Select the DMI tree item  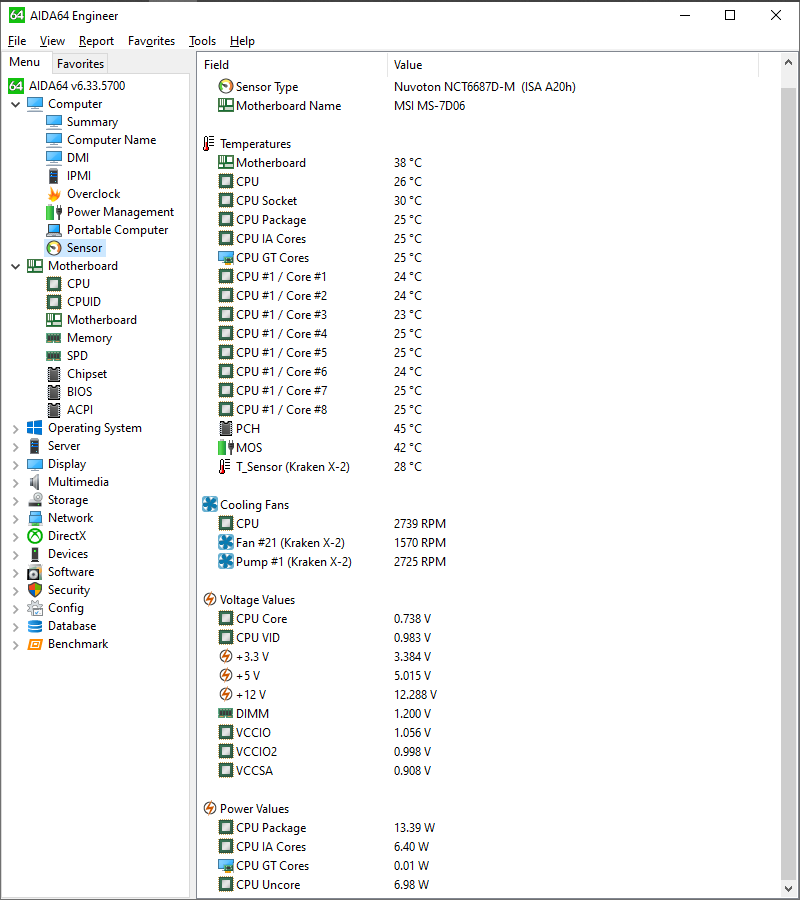78,158
